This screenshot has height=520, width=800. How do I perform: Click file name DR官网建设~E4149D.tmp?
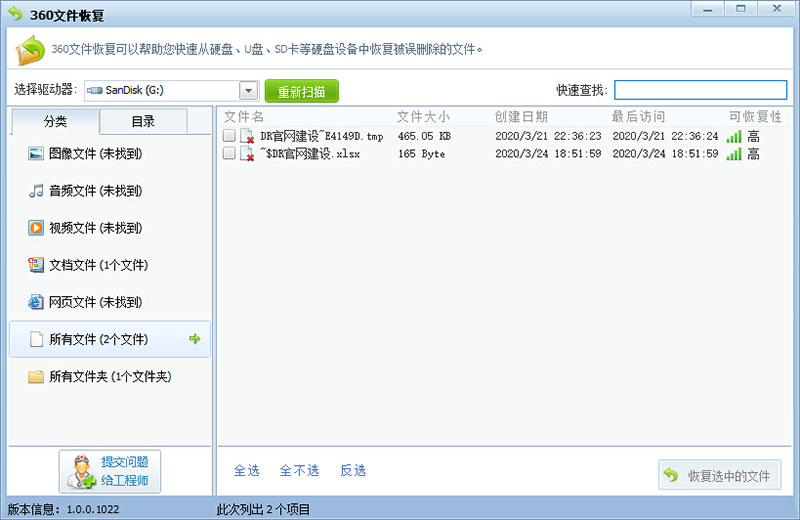point(321,136)
